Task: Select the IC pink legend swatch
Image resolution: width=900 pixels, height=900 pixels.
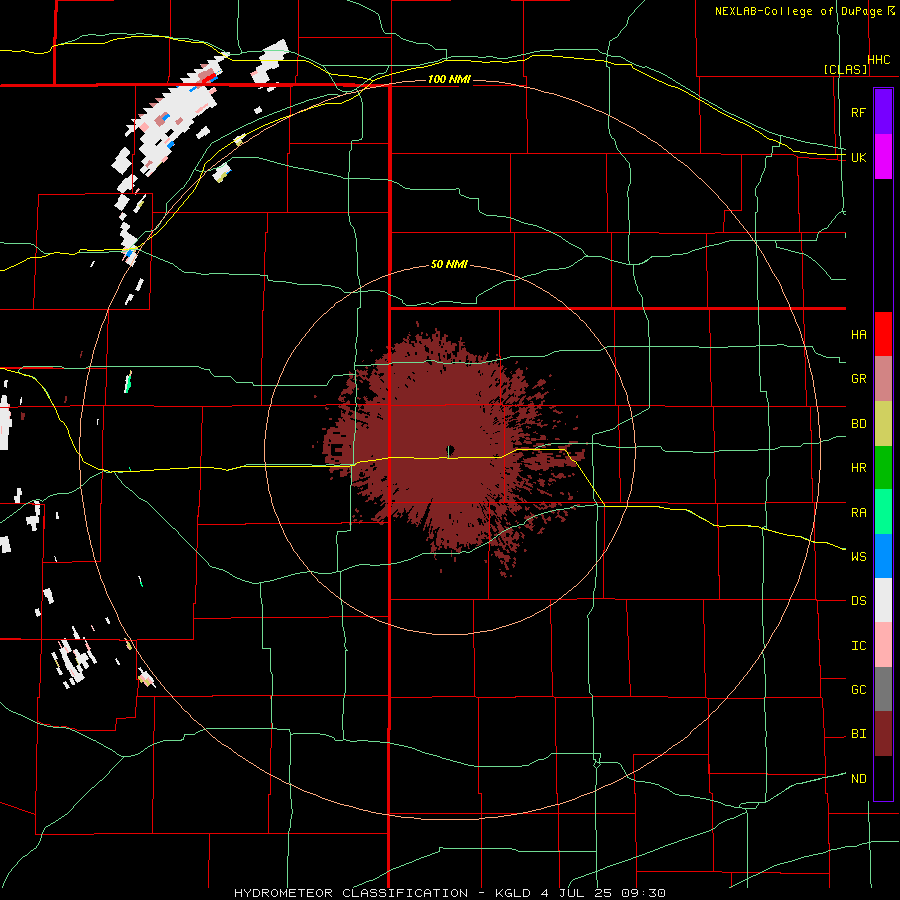Action: [883, 645]
